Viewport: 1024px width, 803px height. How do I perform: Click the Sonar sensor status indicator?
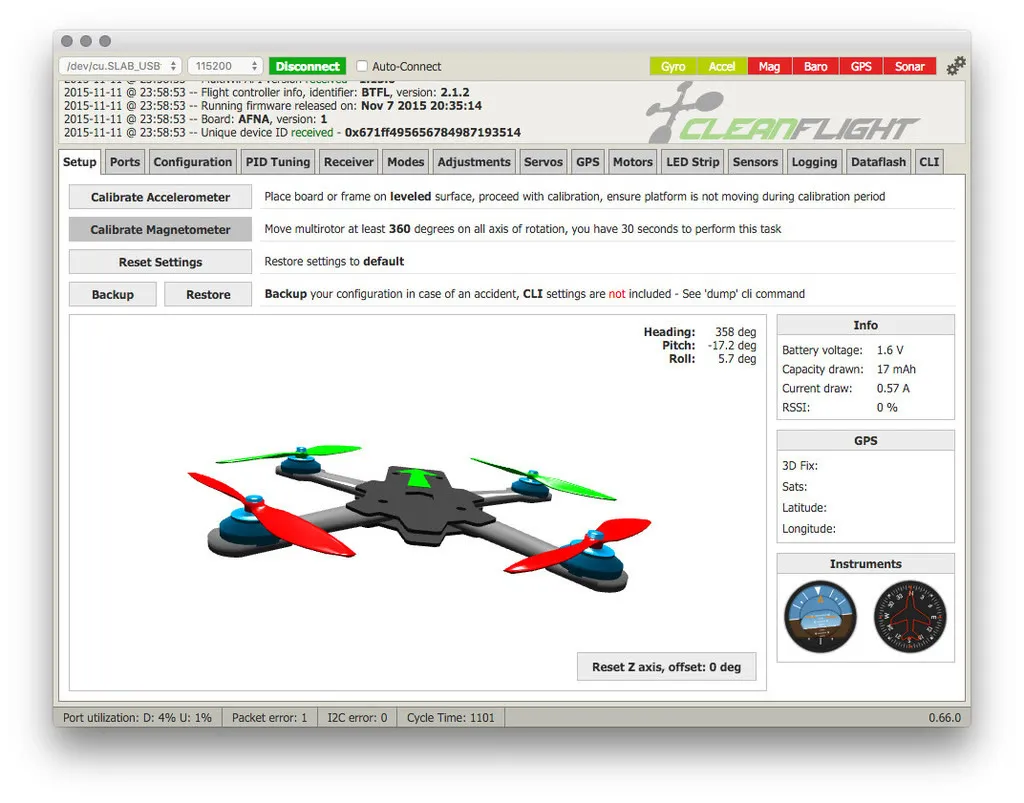[x=910, y=67]
